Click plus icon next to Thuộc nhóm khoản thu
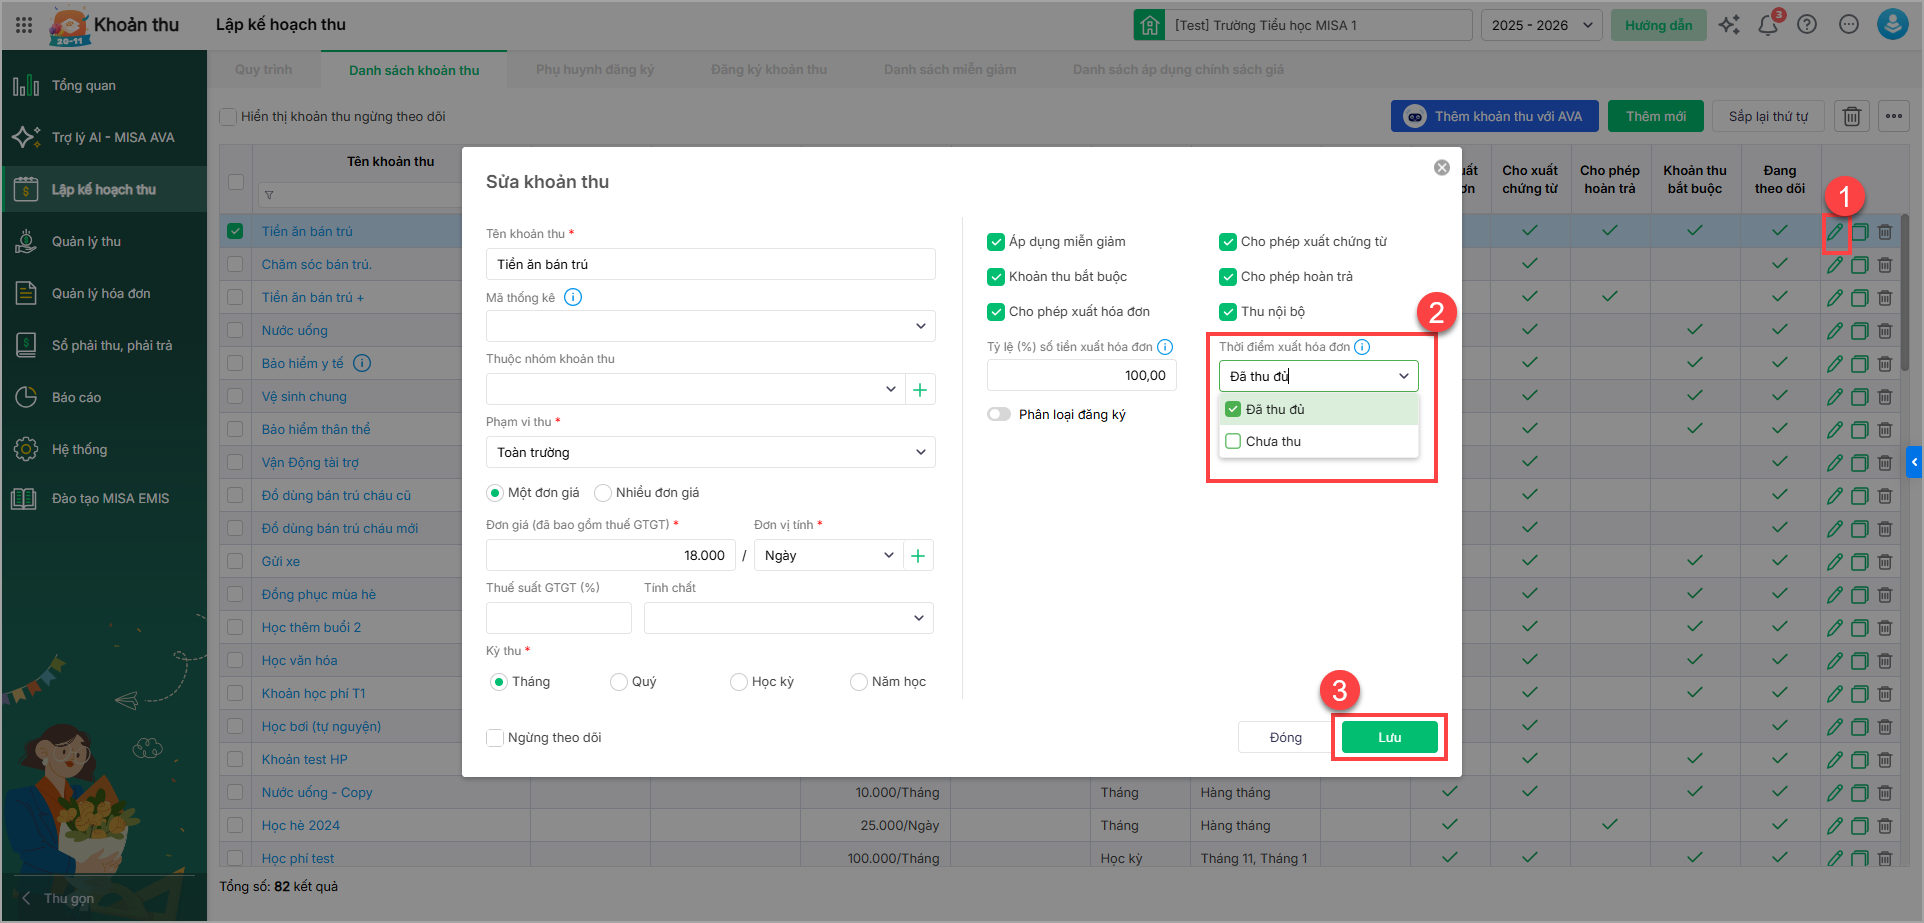 coord(920,389)
